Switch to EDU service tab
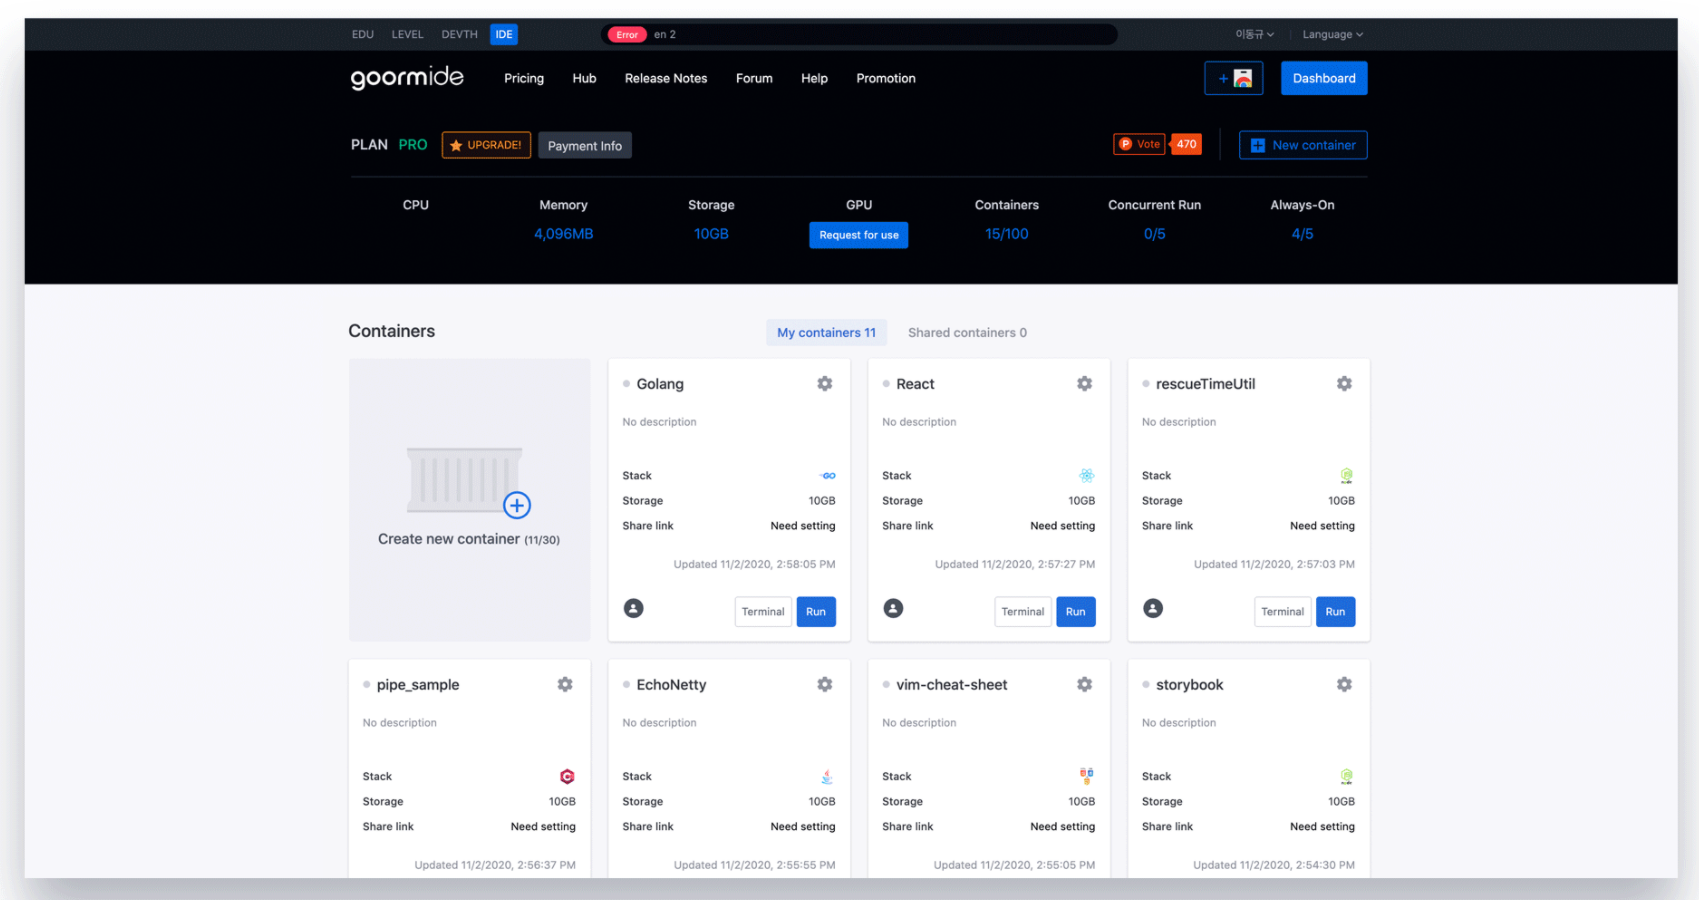The width and height of the screenshot is (1699, 900). 363,34
